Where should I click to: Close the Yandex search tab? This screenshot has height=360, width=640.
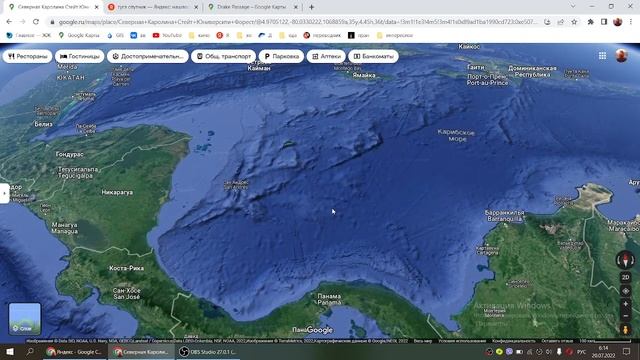(196, 7)
